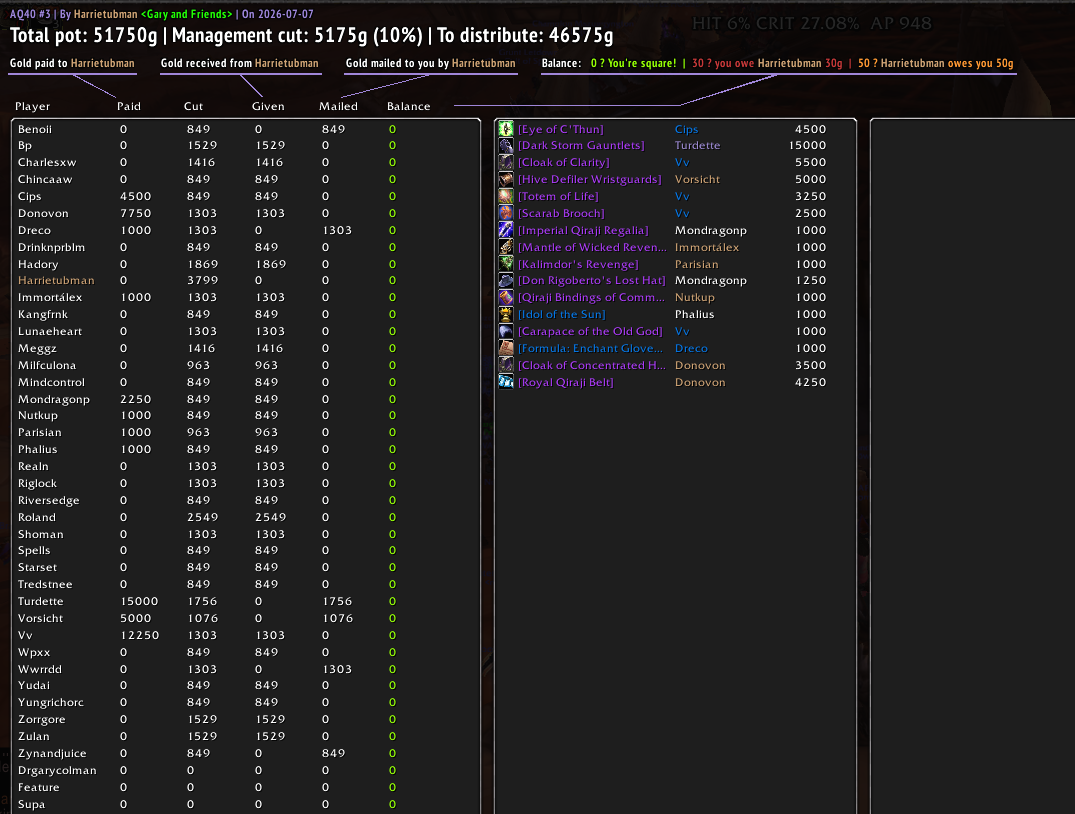Click buyer Vorsicht beside Hive Defiler Wristguards
1075x814 pixels.
(x=697, y=180)
